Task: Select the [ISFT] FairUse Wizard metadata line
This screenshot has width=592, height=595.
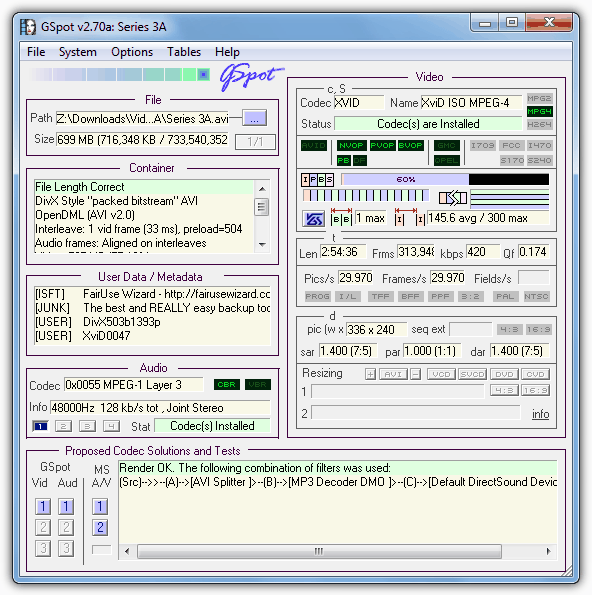Action: 152,294
